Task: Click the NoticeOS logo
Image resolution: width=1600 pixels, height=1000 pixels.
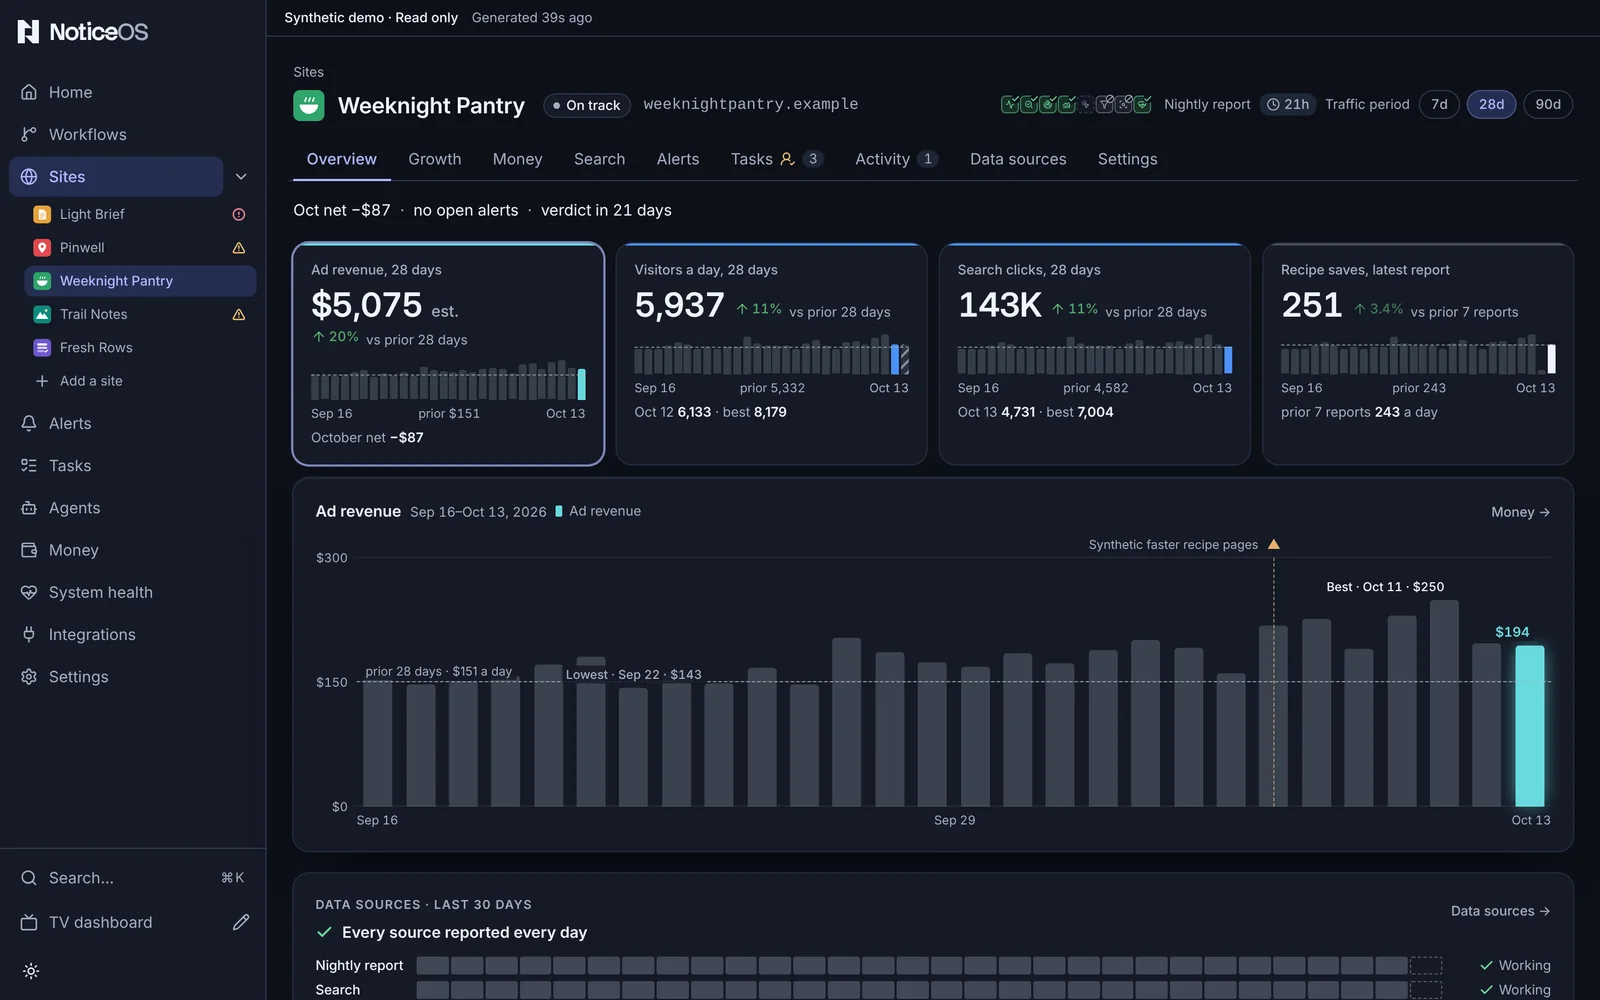Action: [83, 32]
